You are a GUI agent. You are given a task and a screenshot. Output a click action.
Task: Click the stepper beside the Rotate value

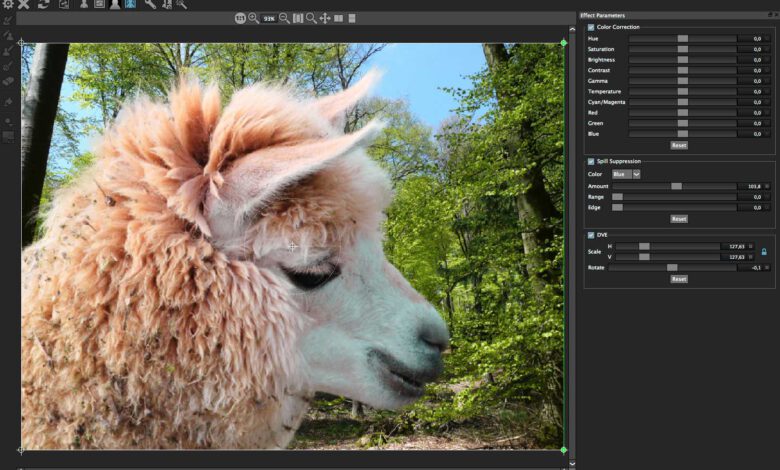pyautogui.click(x=769, y=268)
